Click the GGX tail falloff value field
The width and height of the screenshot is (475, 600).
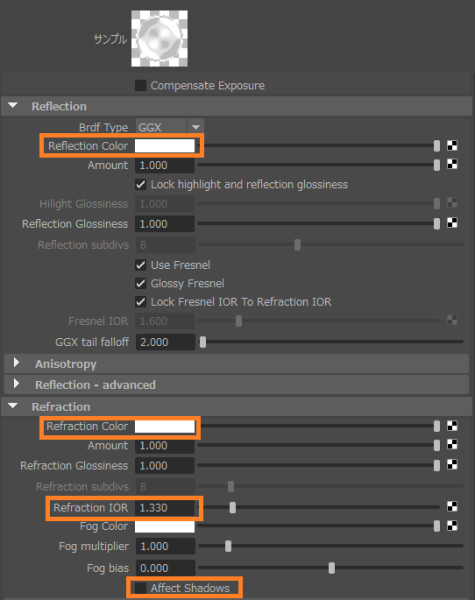(x=165, y=342)
